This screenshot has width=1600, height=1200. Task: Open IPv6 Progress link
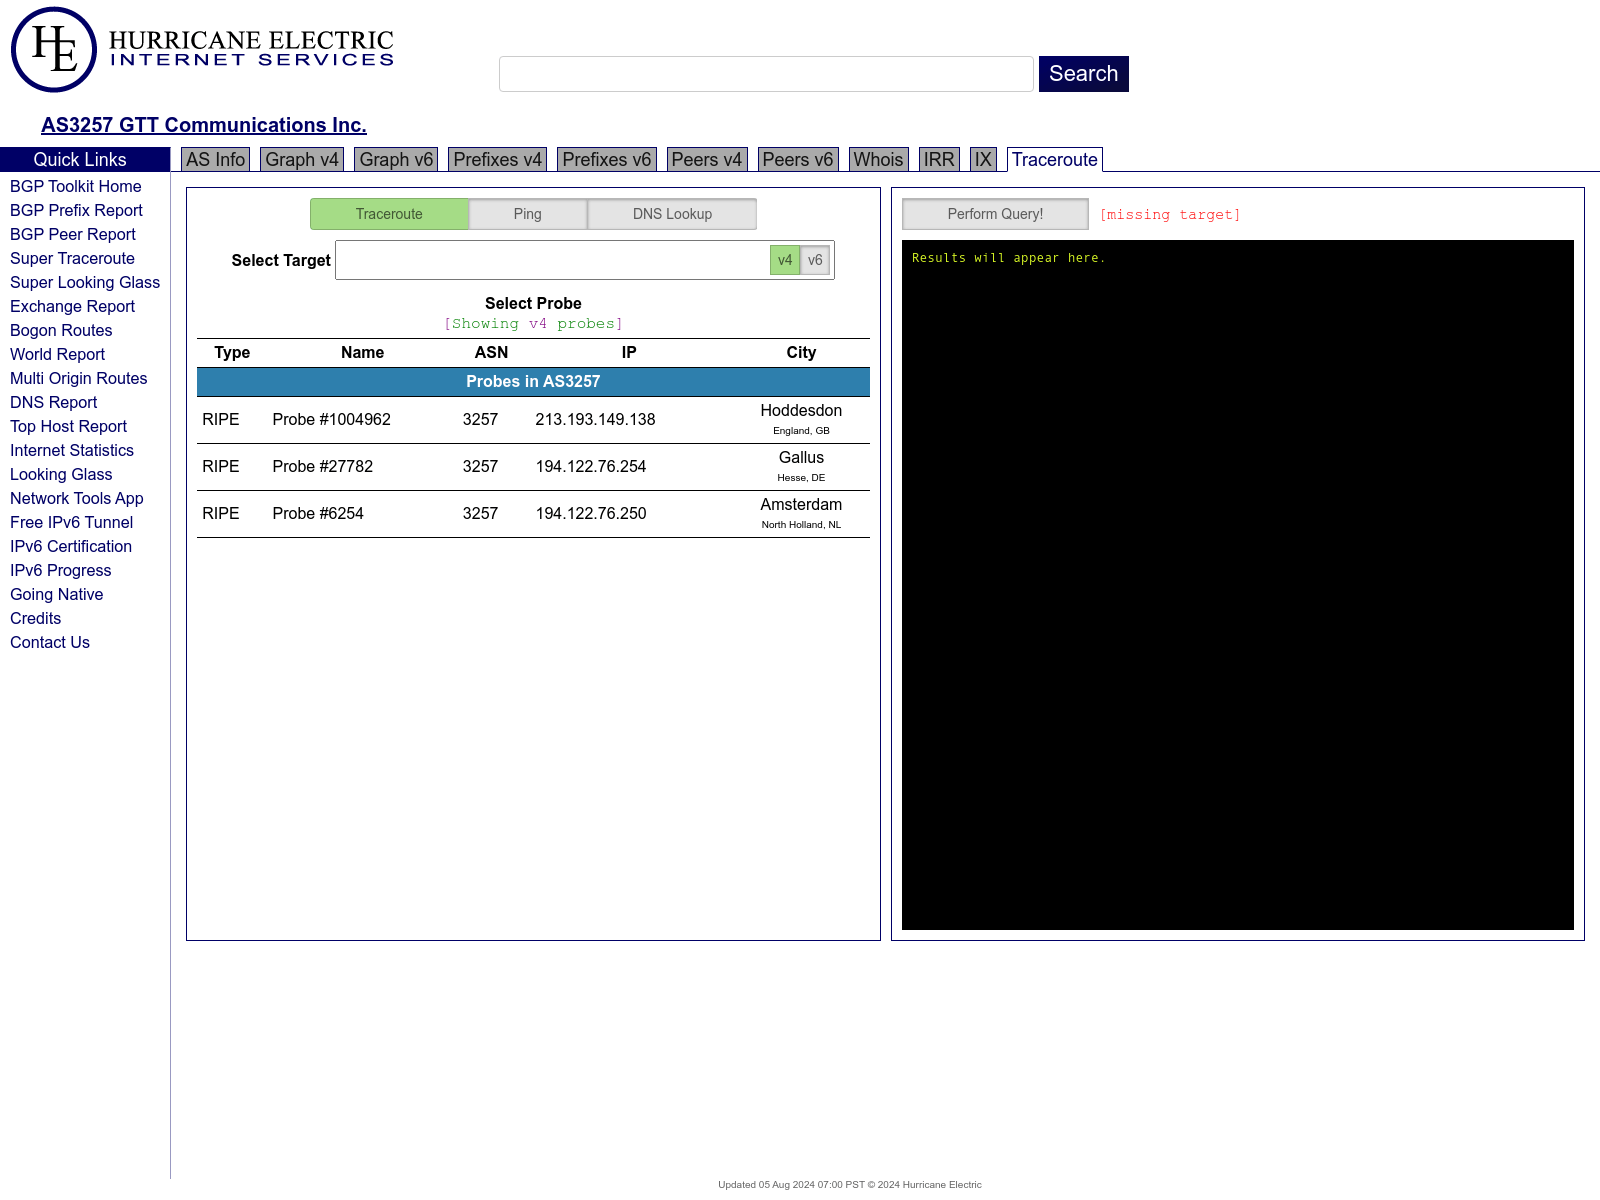tap(61, 570)
